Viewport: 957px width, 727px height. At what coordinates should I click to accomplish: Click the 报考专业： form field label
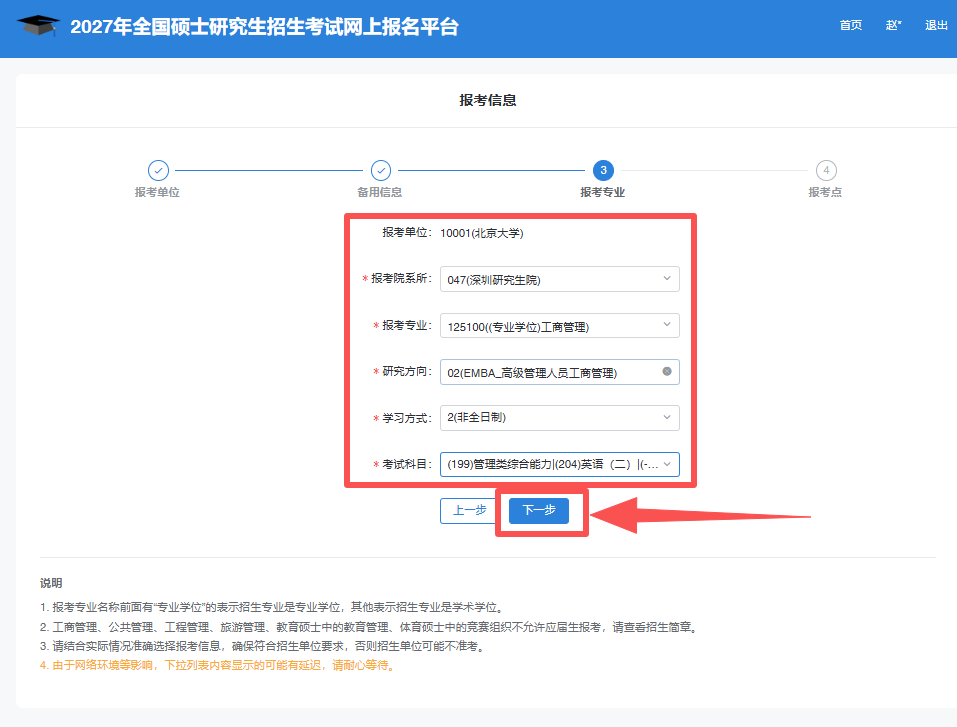(407, 325)
